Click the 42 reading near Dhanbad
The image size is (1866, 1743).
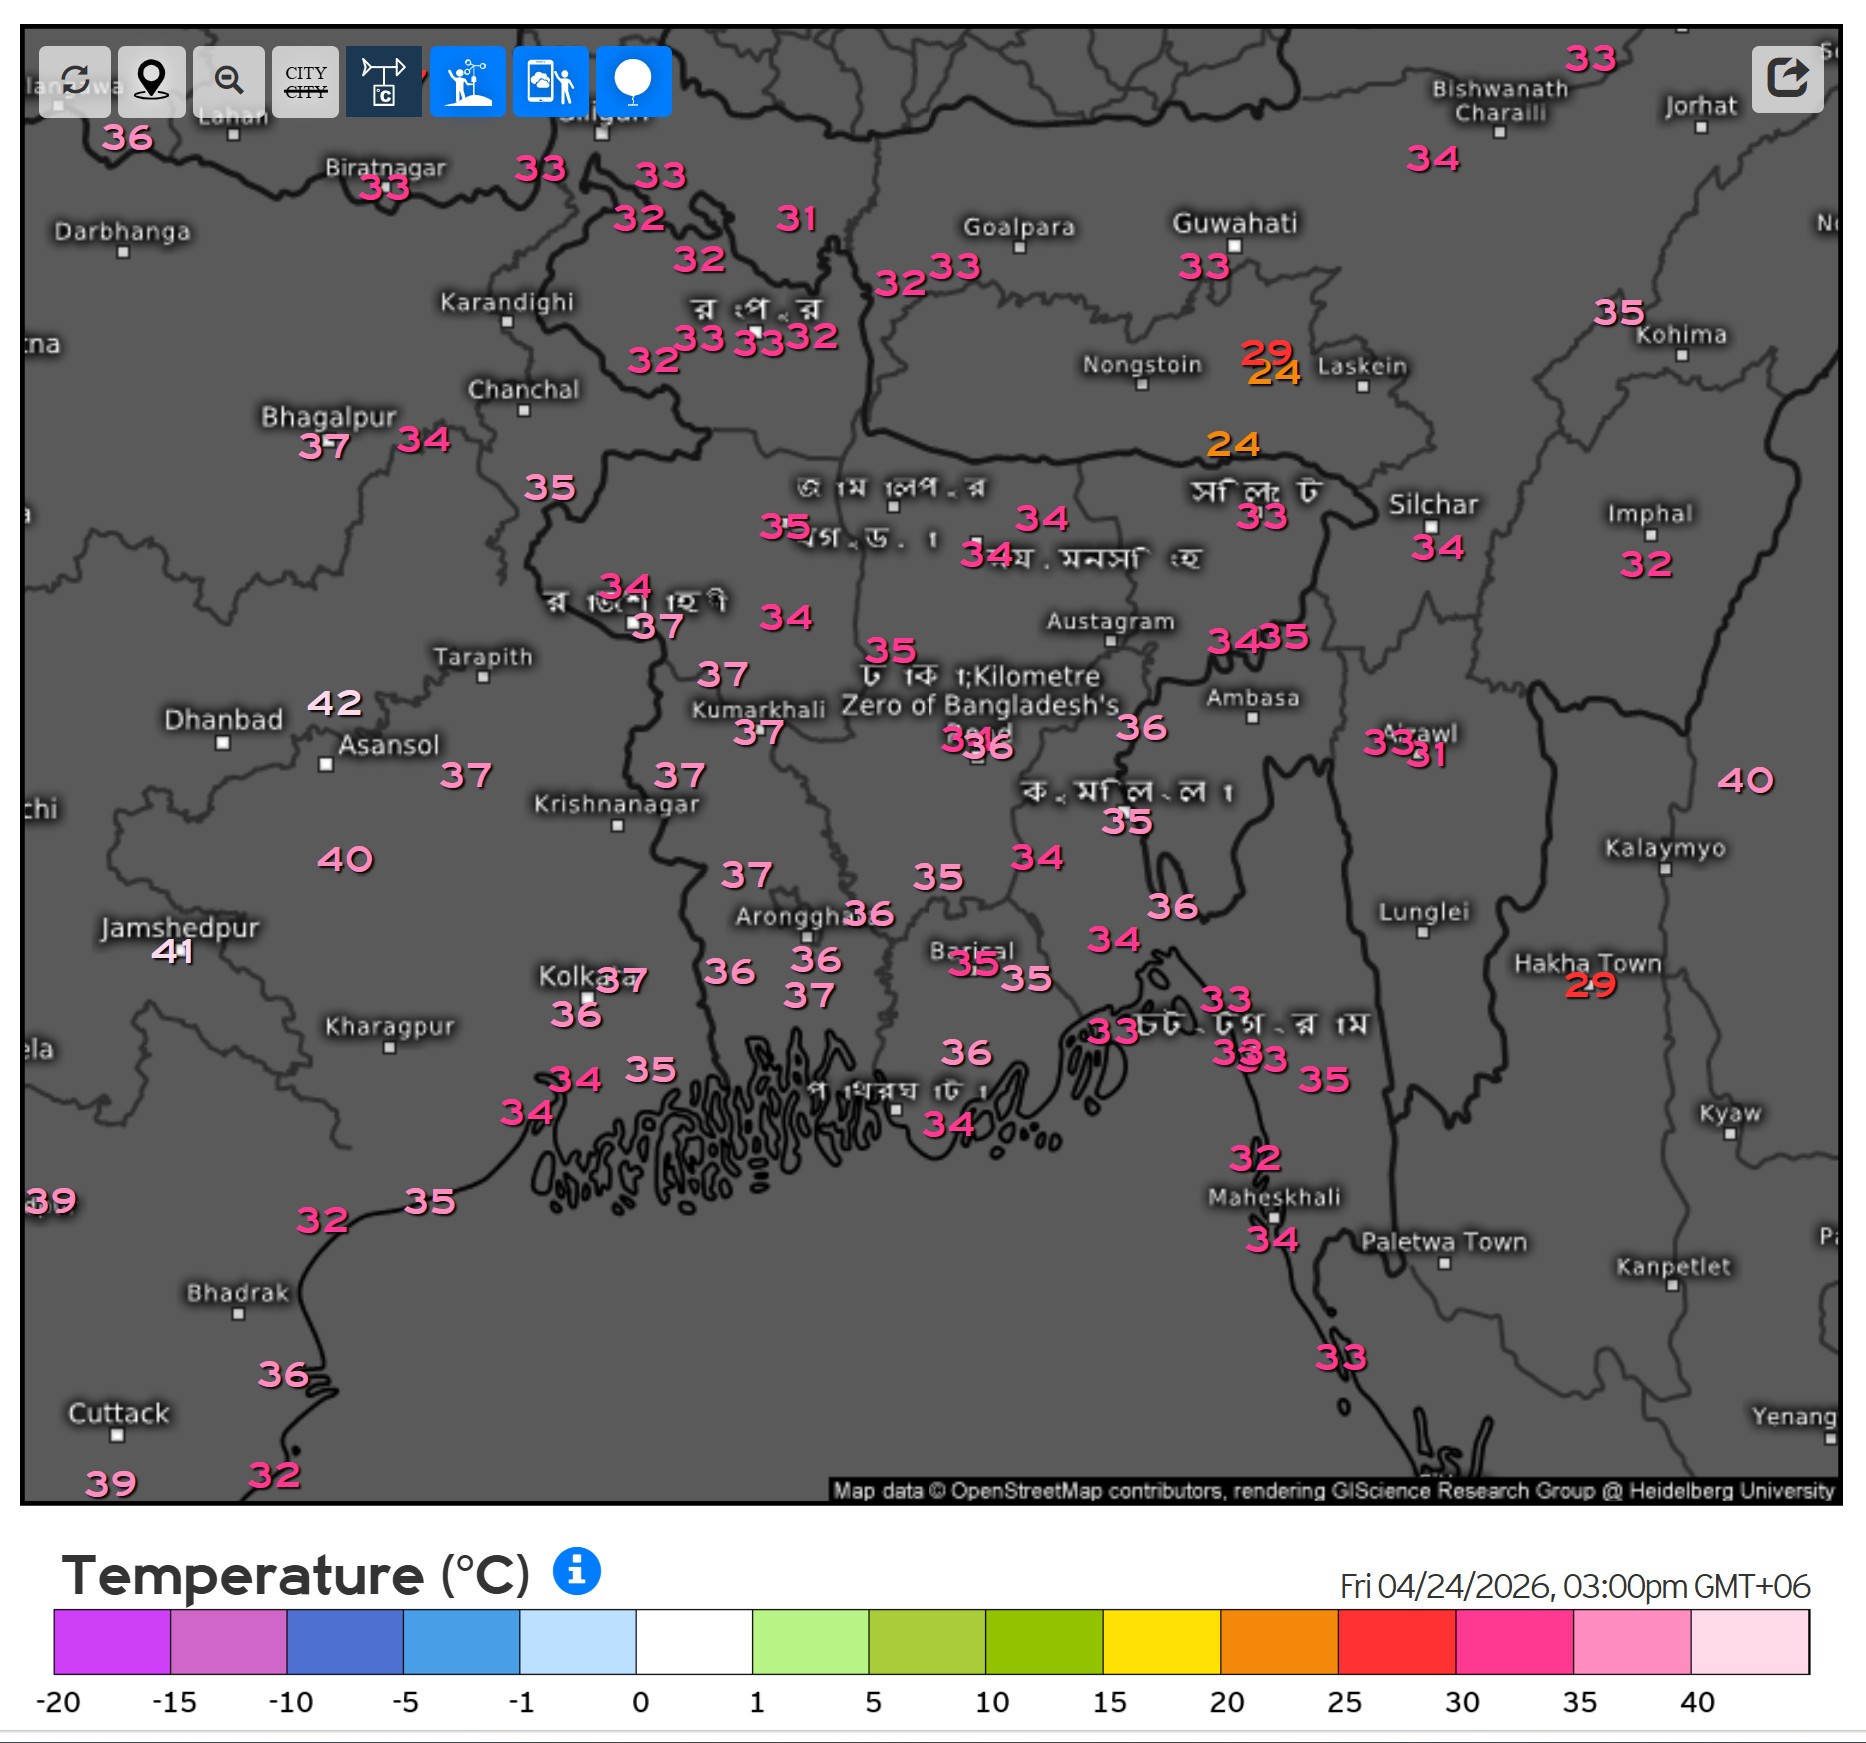point(334,703)
